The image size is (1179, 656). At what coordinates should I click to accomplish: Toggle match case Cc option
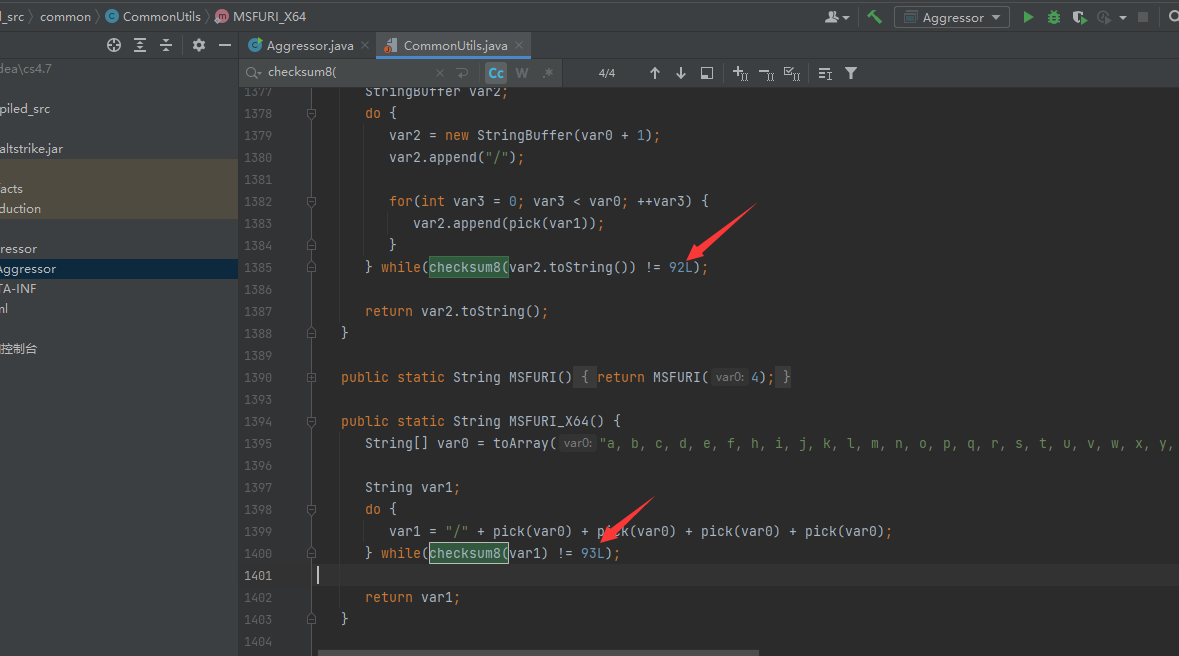point(496,73)
